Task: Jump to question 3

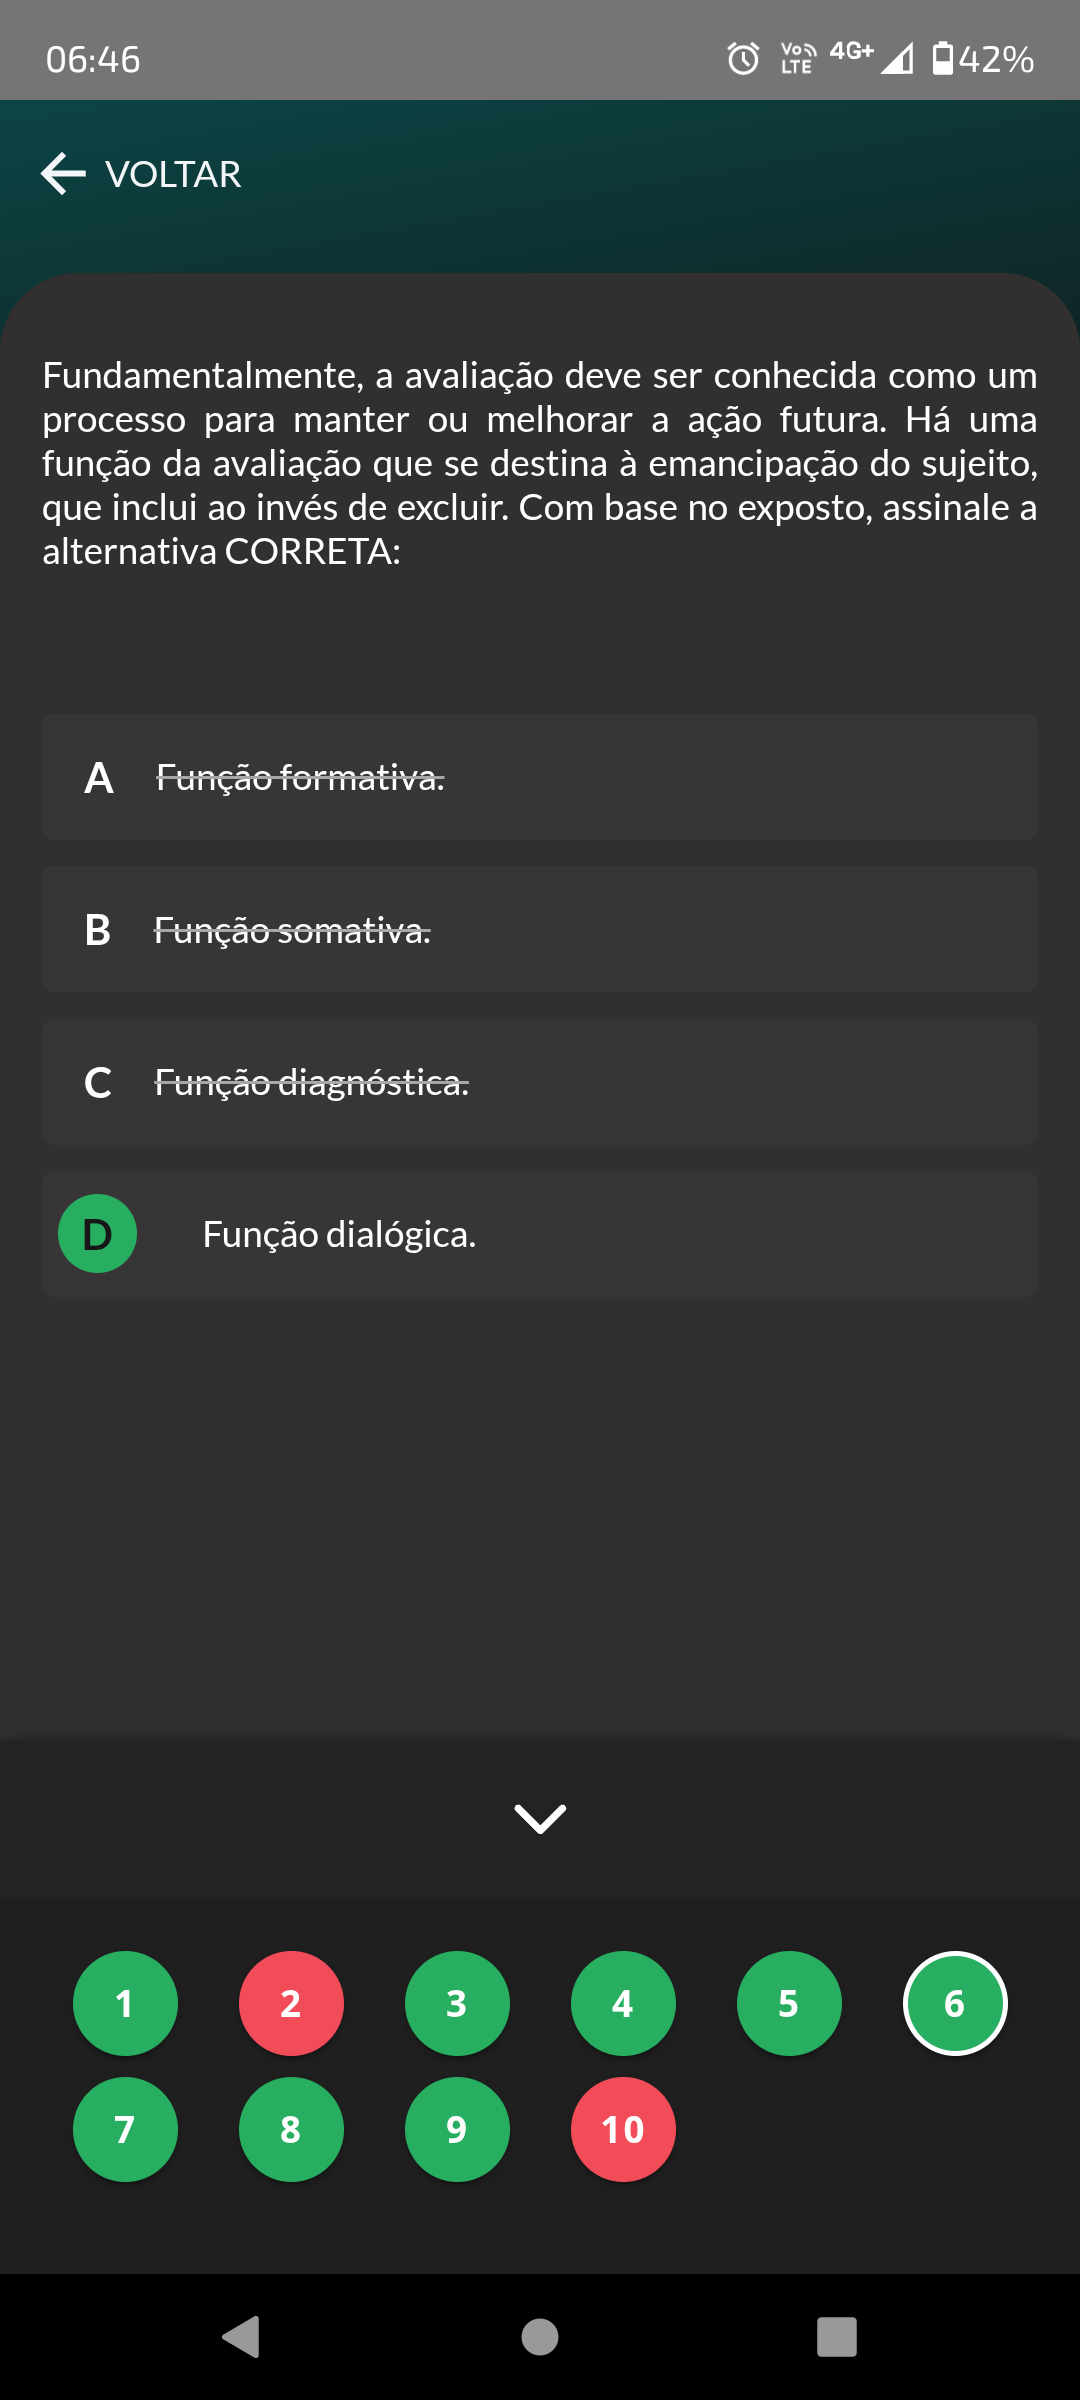Action: 457,2003
